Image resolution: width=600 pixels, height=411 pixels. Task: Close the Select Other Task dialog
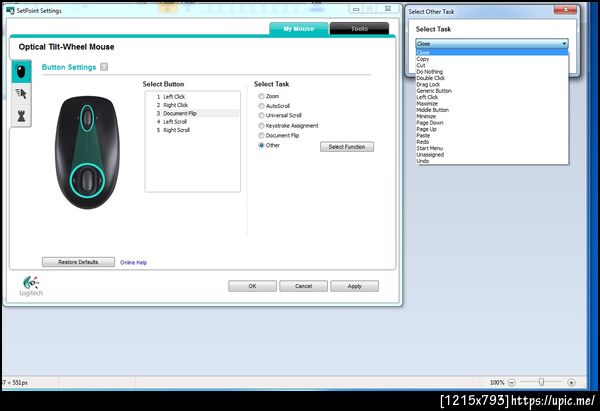point(565,10)
